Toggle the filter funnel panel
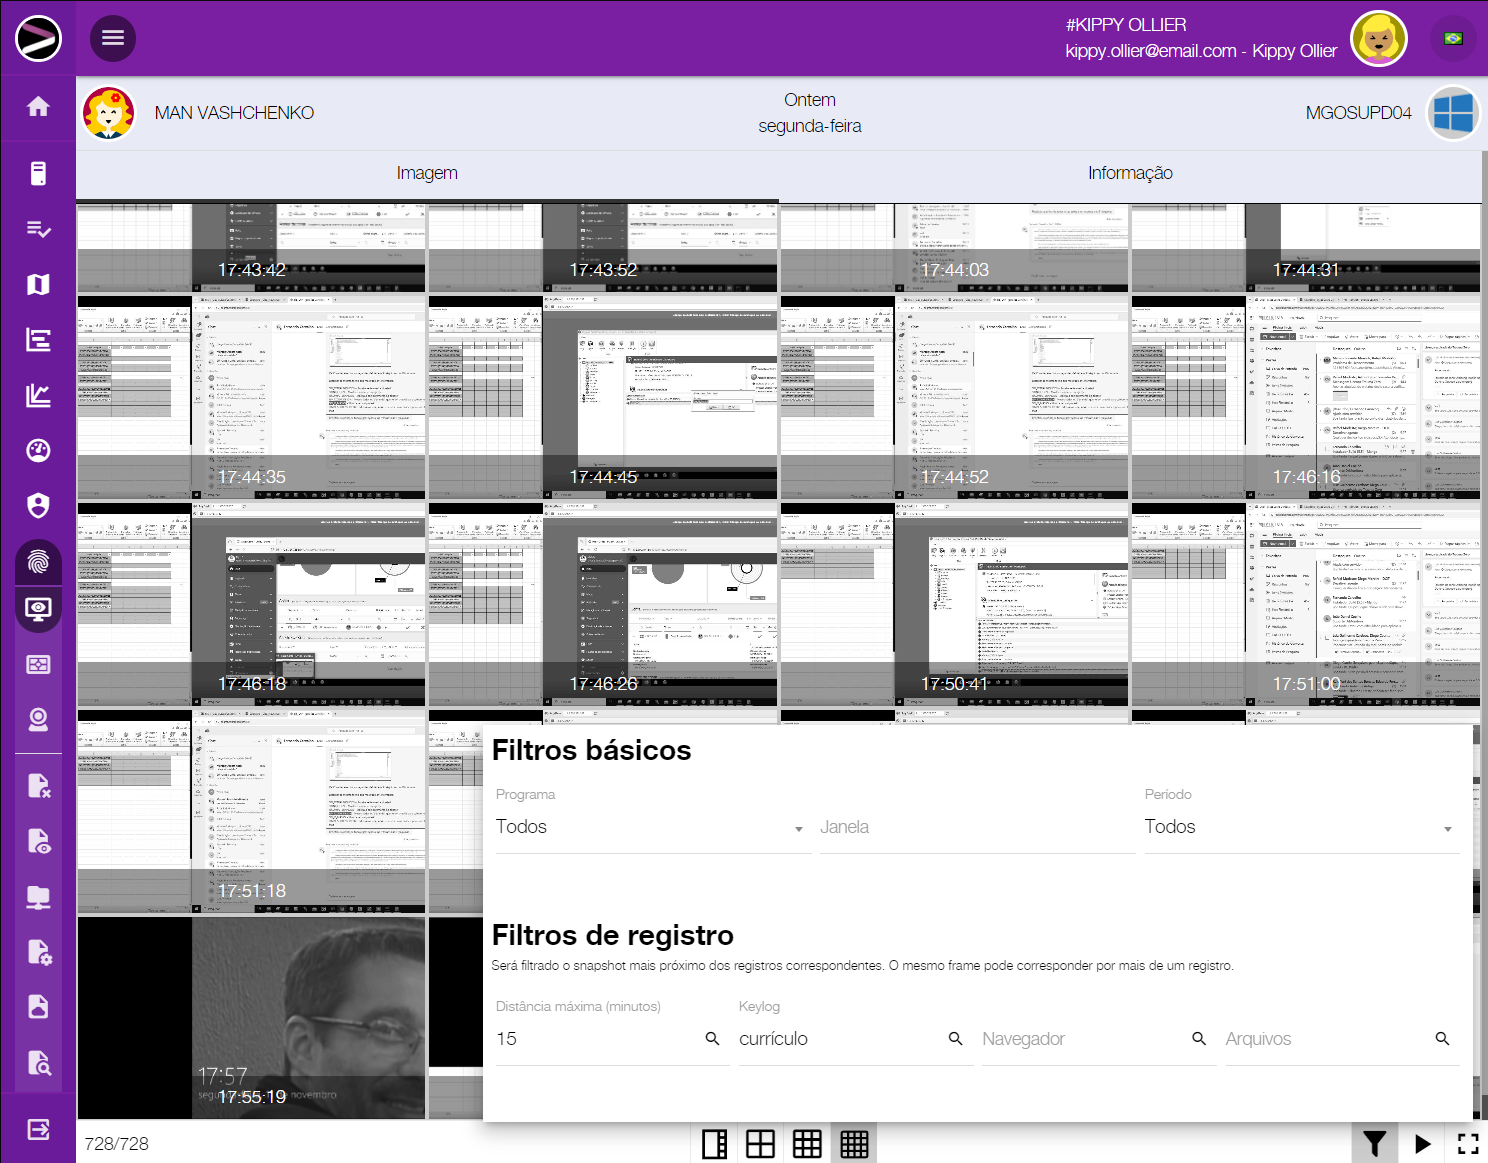The image size is (1488, 1163). tap(1375, 1143)
